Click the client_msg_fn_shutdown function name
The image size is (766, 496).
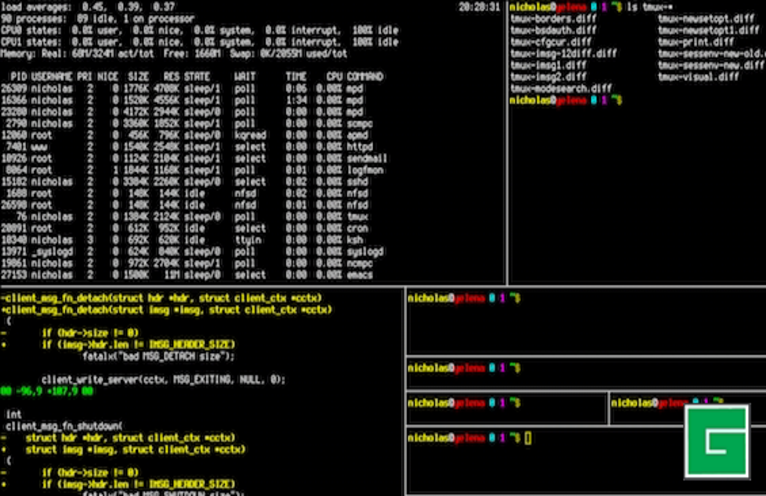[x=62, y=425]
